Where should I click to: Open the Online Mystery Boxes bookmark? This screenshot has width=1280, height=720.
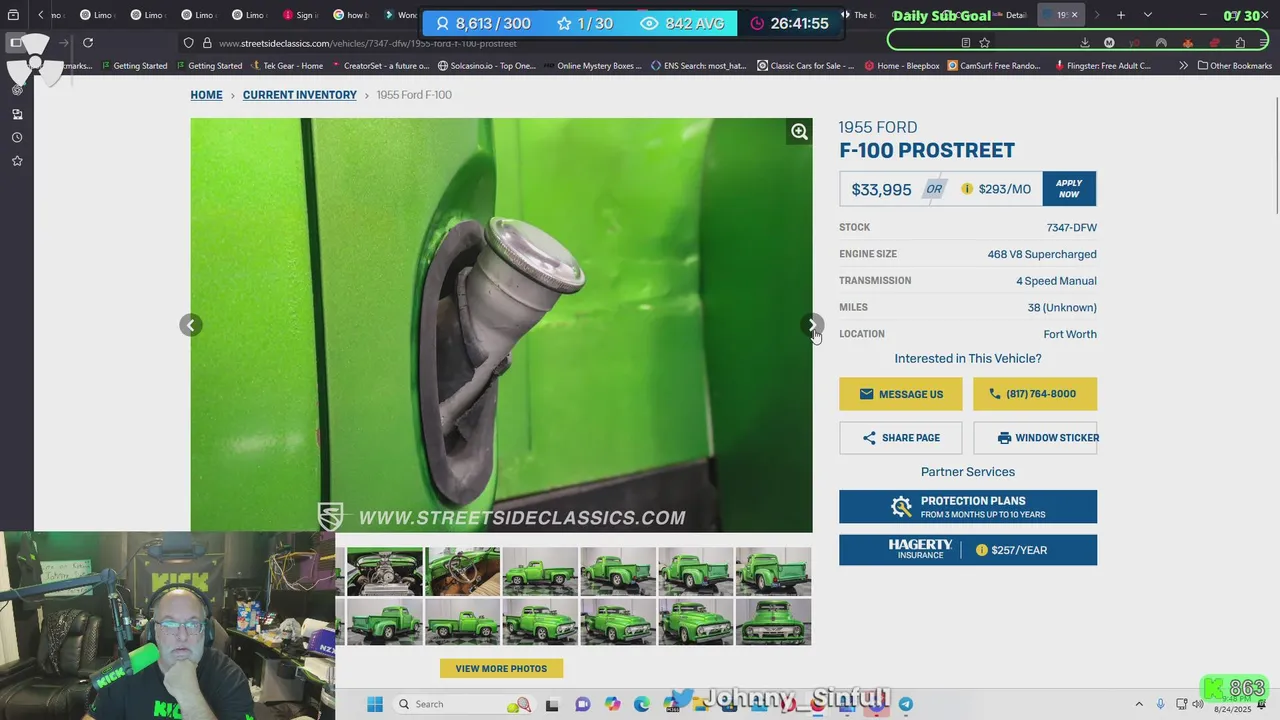click(593, 66)
